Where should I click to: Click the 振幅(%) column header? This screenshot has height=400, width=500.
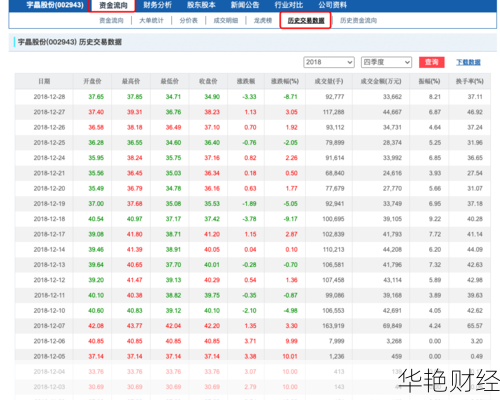(x=429, y=81)
